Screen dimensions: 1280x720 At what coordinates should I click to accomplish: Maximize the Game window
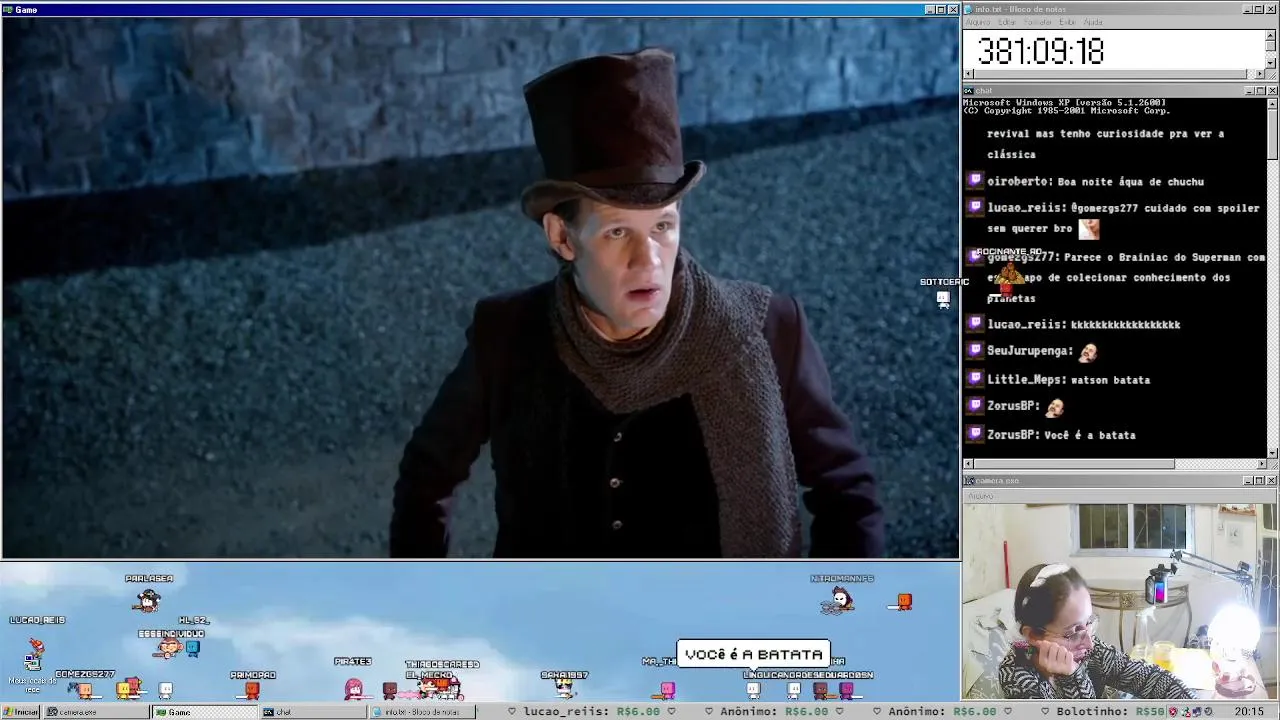coord(941,10)
